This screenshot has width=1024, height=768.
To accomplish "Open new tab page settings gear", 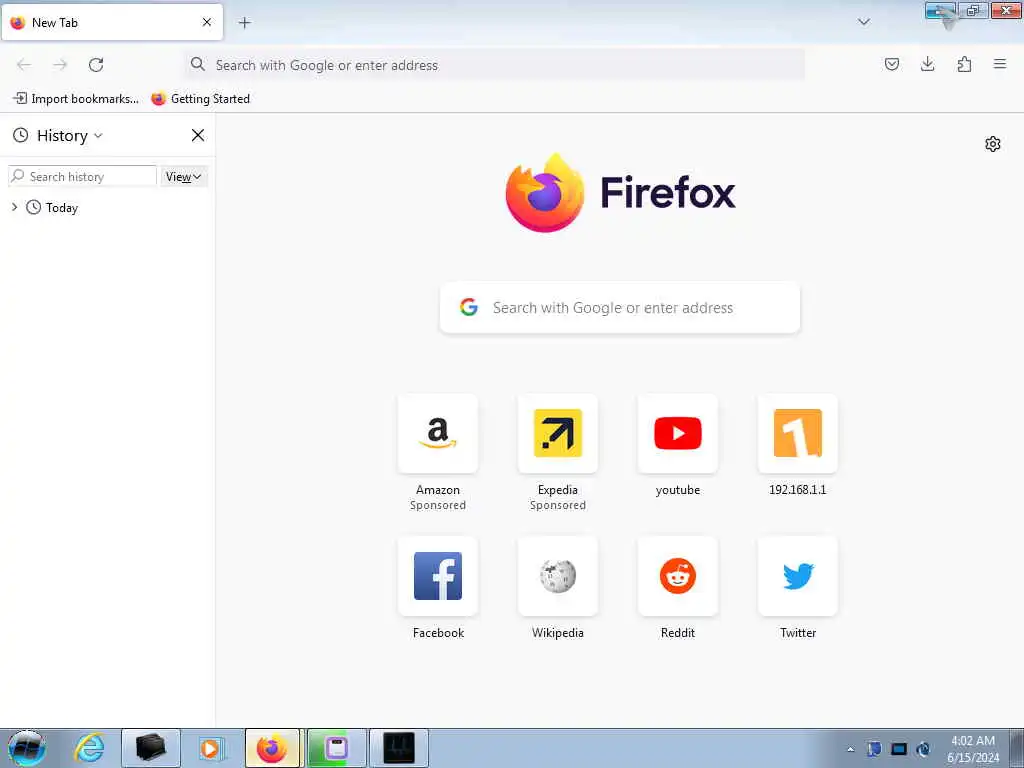I will coord(993,144).
